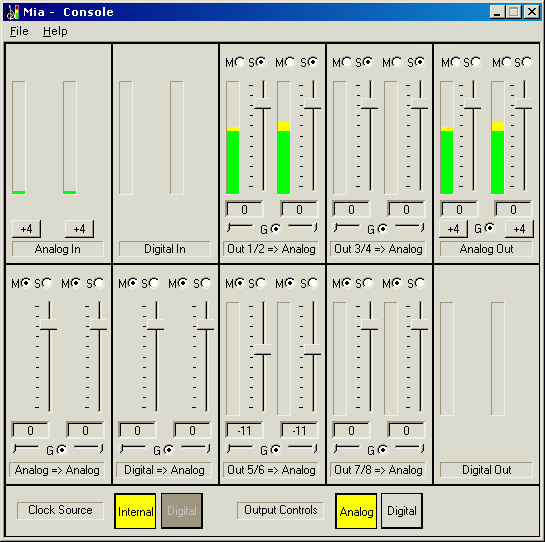The image size is (545, 542).
Task: Mute left channel of Analog Out
Action: tap(456, 62)
